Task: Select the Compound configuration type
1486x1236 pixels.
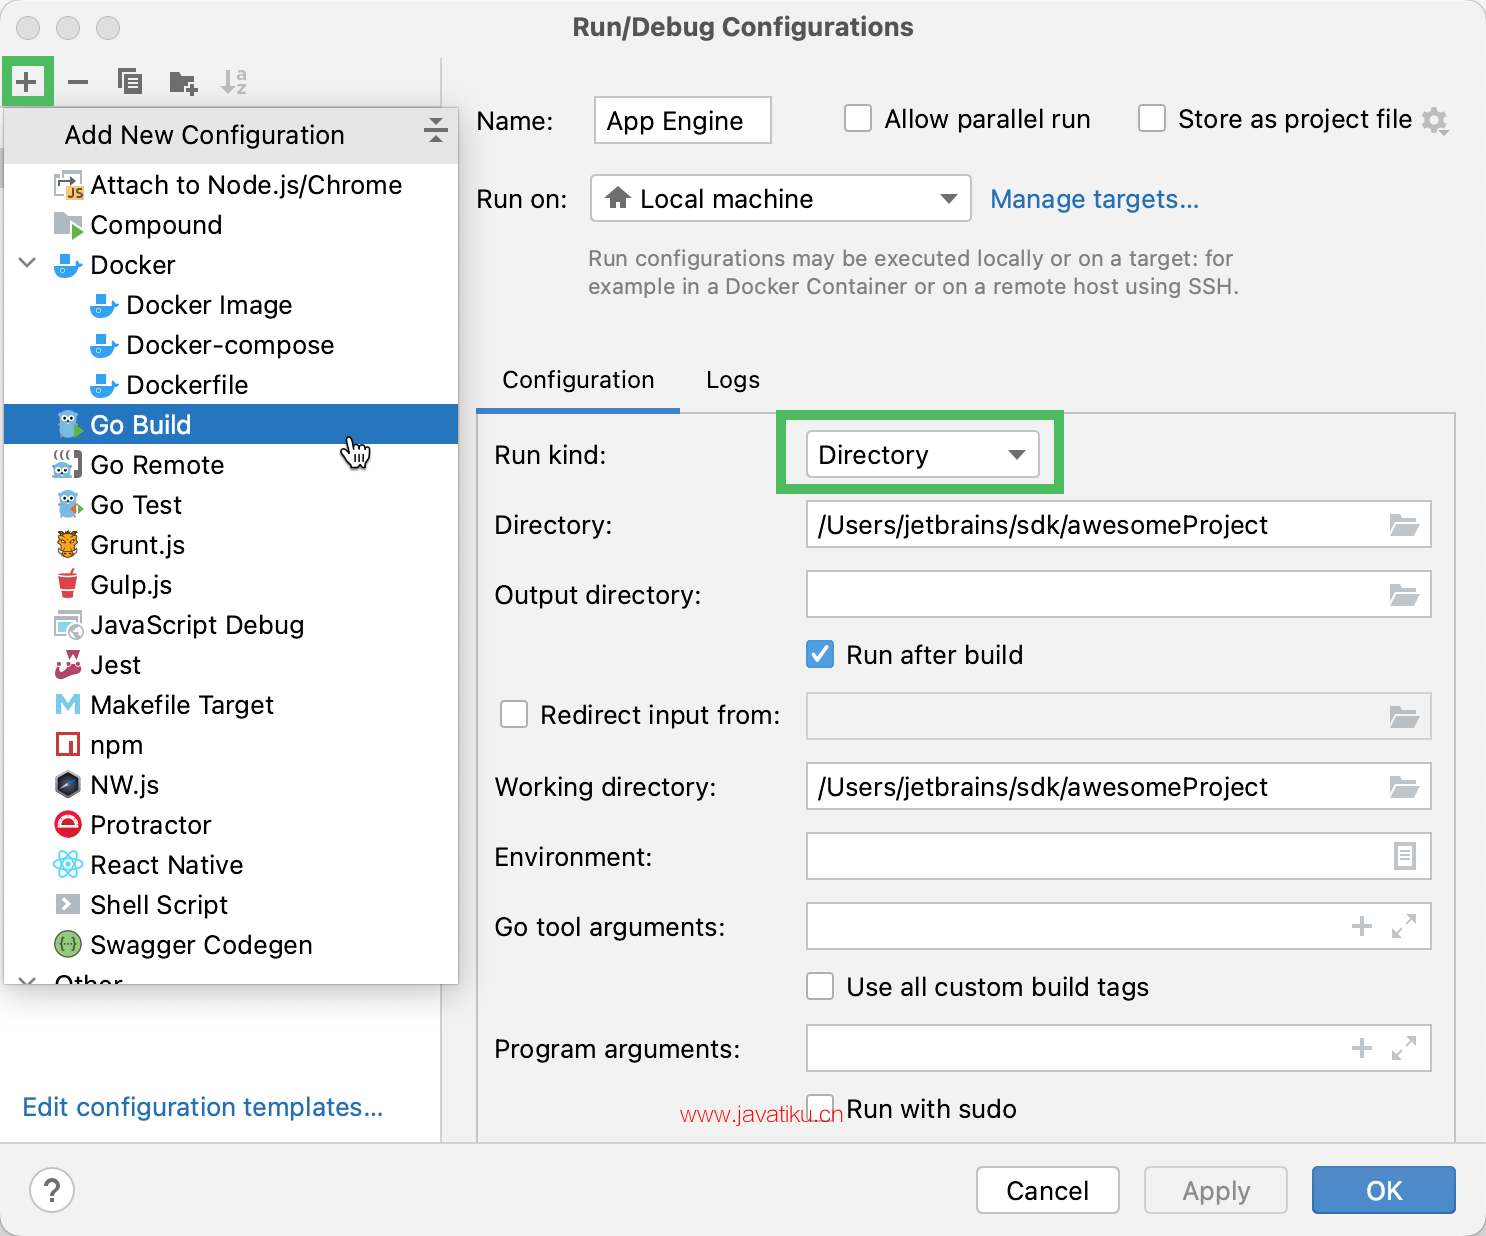Action: (231, 225)
